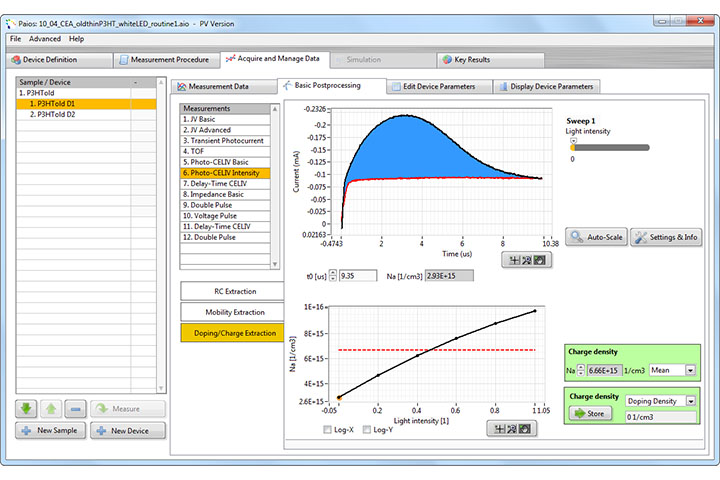This screenshot has width=720, height=480.
Task: Click the t0 stepper arrows
Action: click(x=333, y=276)
